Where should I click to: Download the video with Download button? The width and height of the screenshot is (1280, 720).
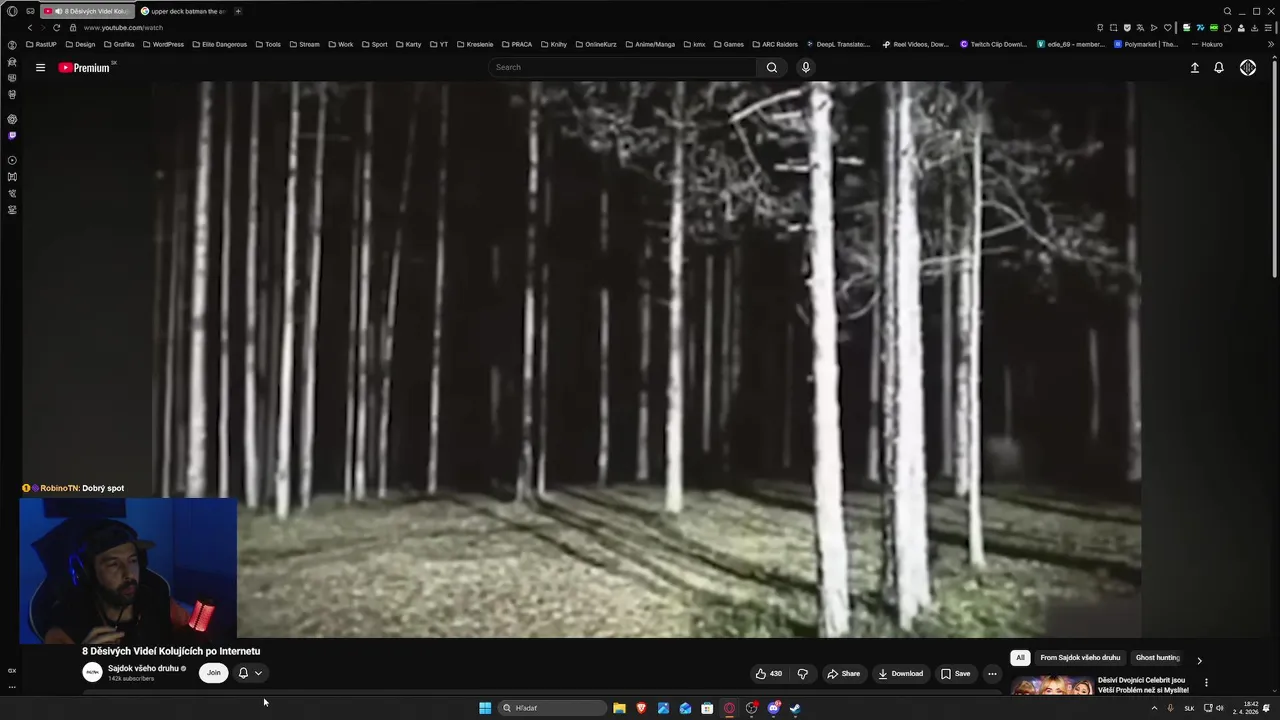coord(900,674)
